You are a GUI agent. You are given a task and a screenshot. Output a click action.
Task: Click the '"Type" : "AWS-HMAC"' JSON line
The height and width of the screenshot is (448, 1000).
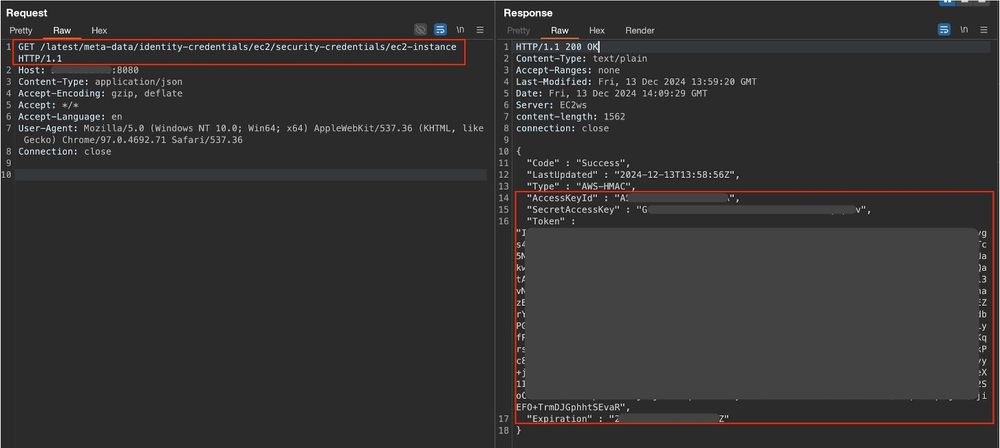click(x=581, y=186)
